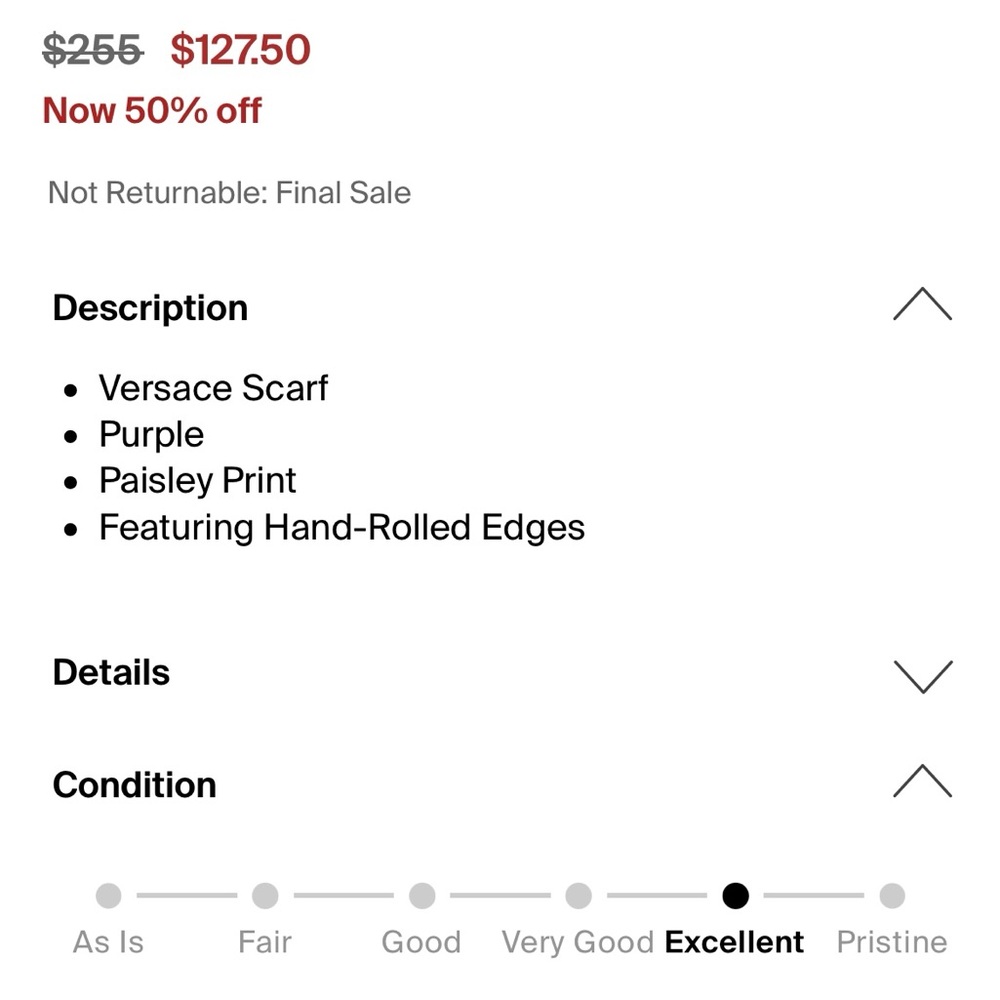Expand the Details section chevron

(923, 677)
